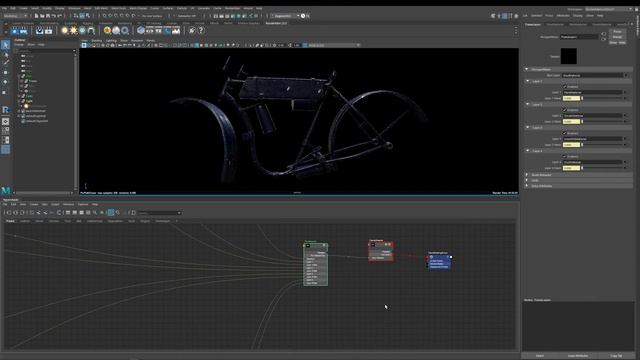Activate the Scale tool in toolbox
640x360 pixels.
(x=5, y=92)
